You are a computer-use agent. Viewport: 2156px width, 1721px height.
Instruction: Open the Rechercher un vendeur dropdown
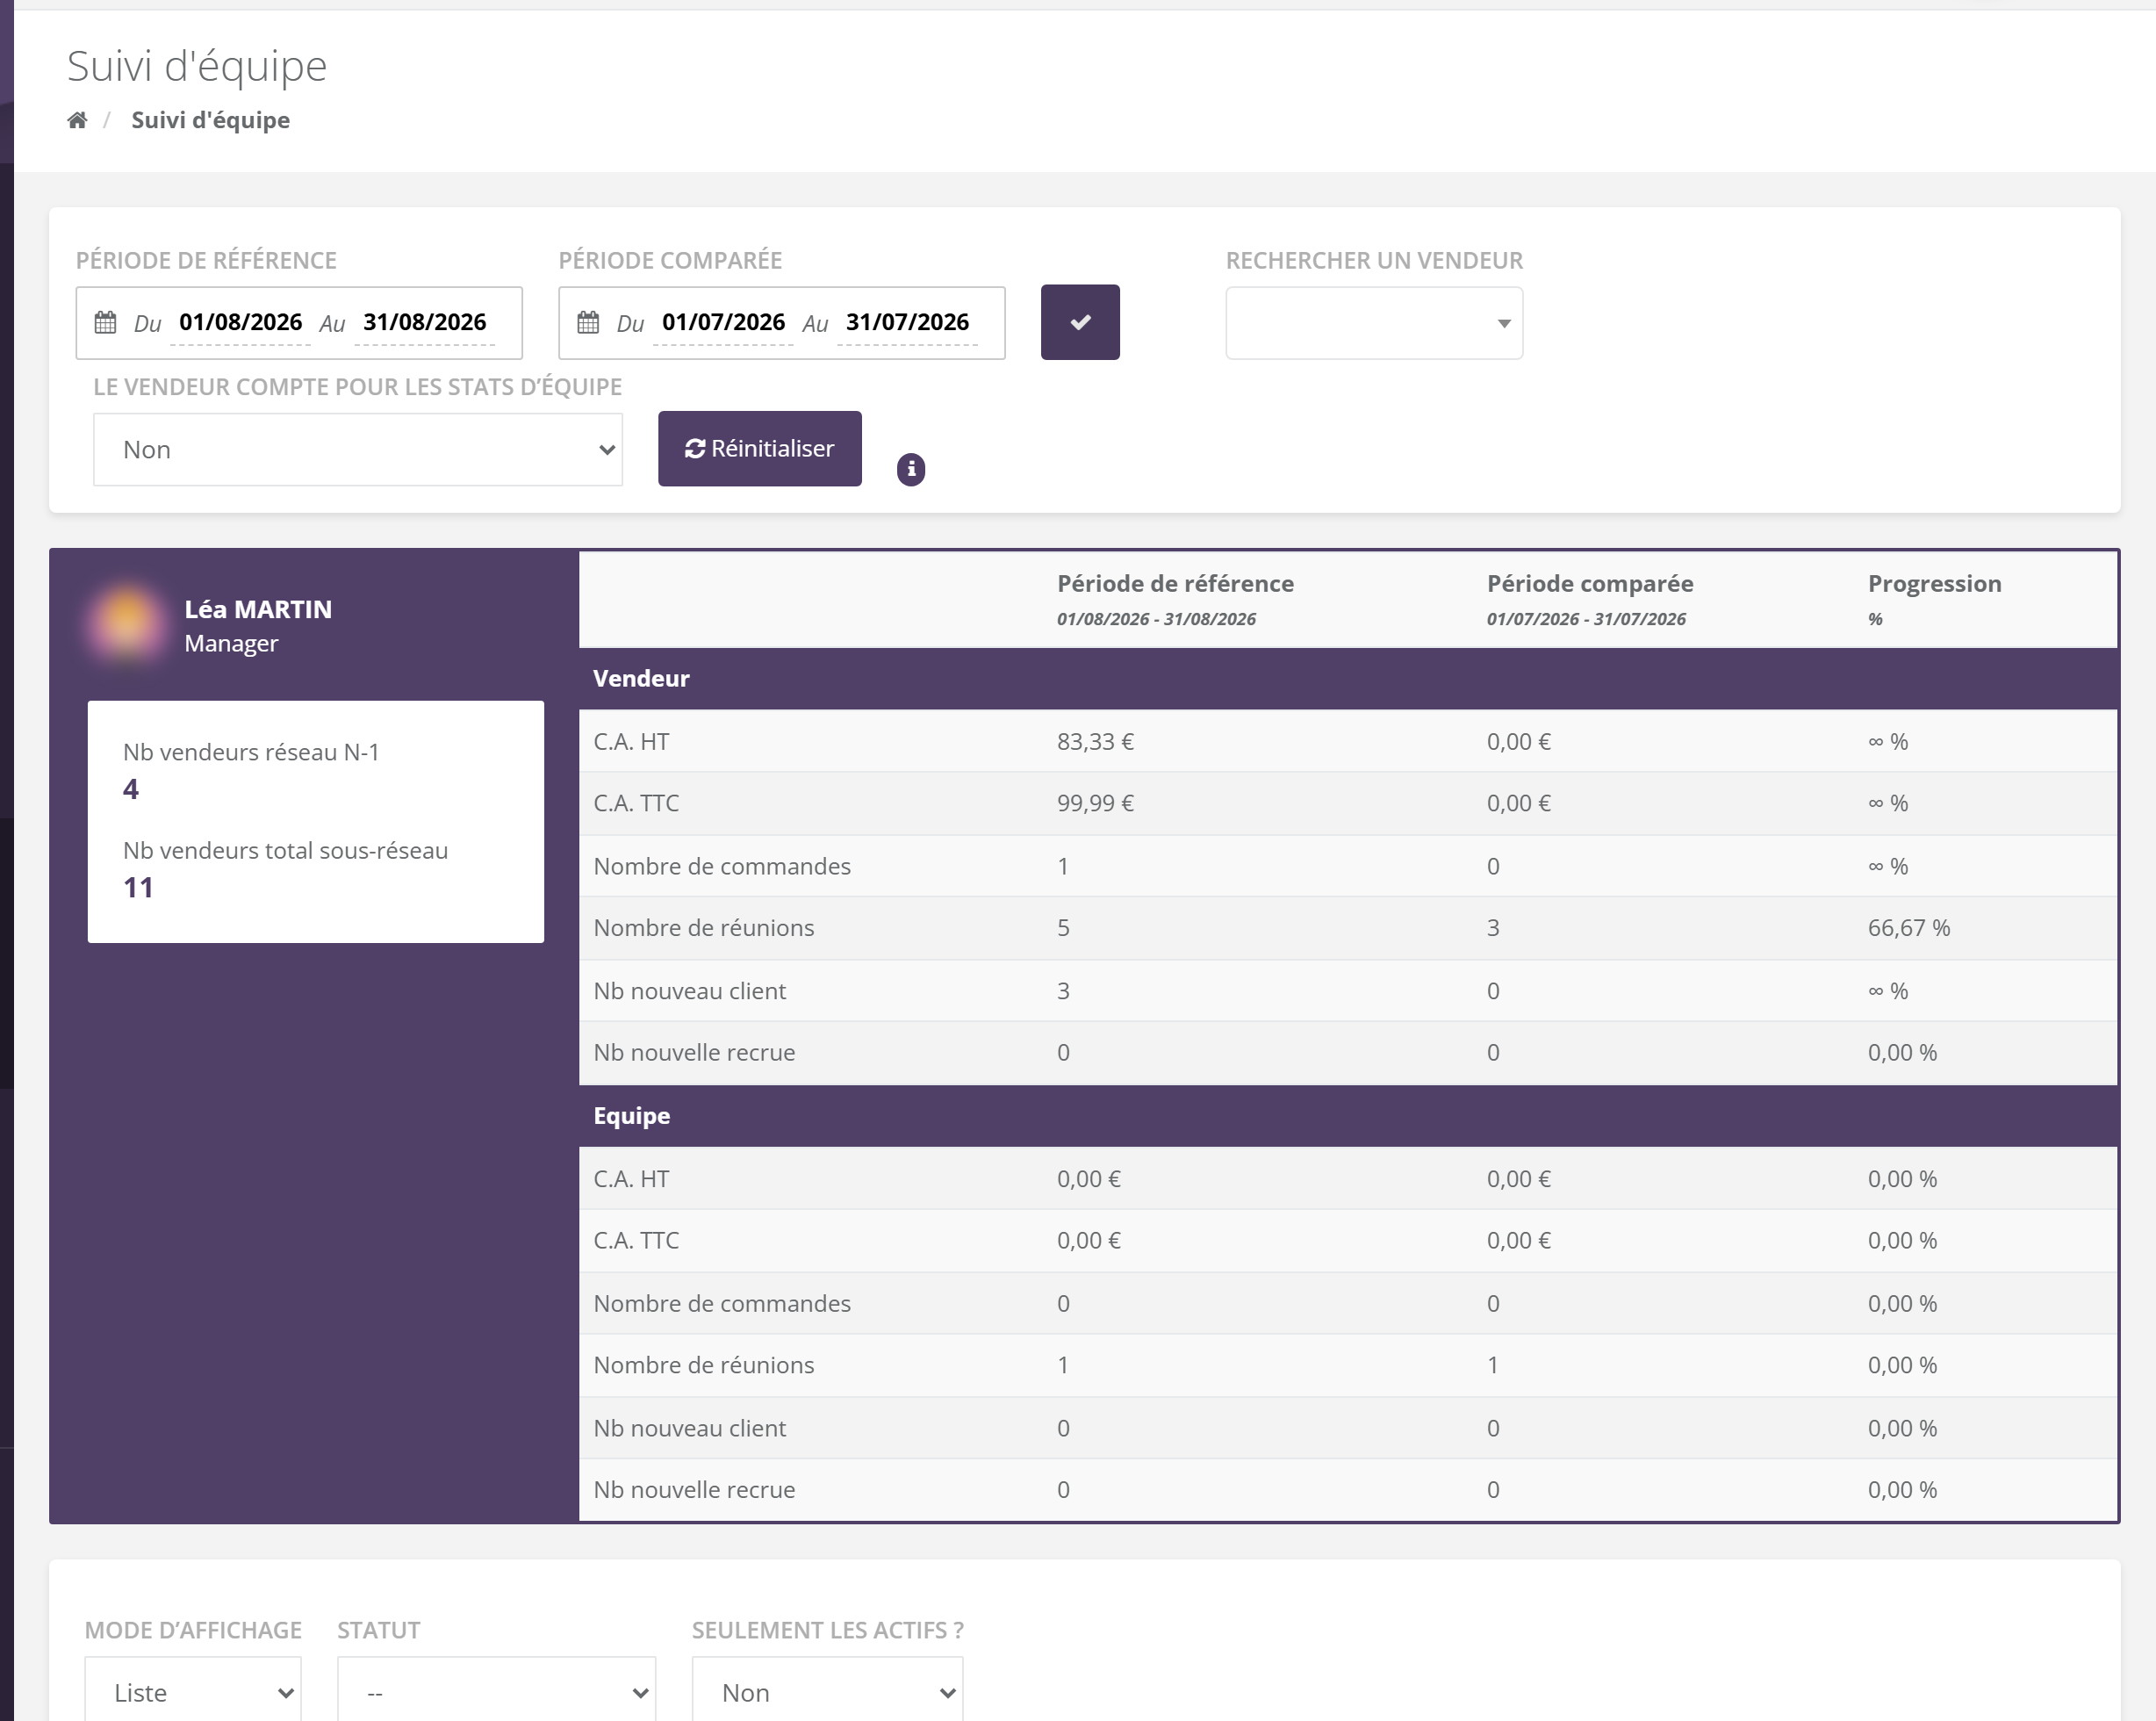[1374, 323]
